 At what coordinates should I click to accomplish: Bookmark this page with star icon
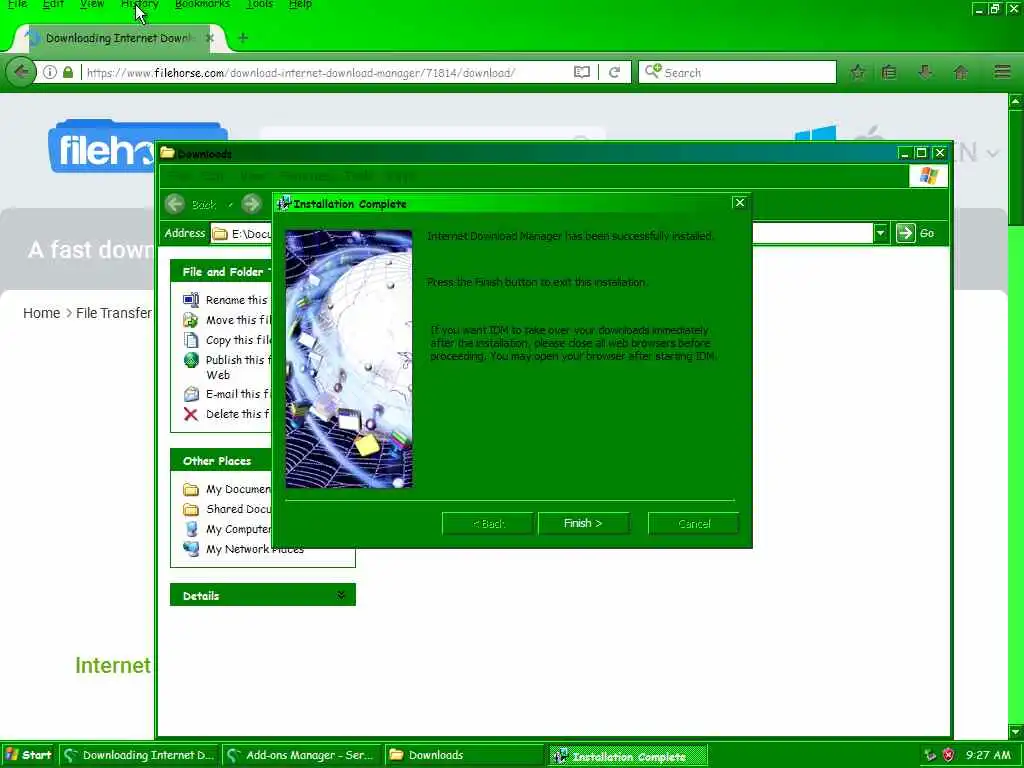(x=857, y=72)
